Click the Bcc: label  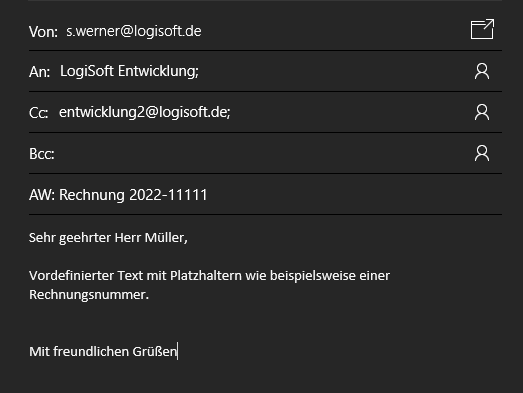click(42, 154)
